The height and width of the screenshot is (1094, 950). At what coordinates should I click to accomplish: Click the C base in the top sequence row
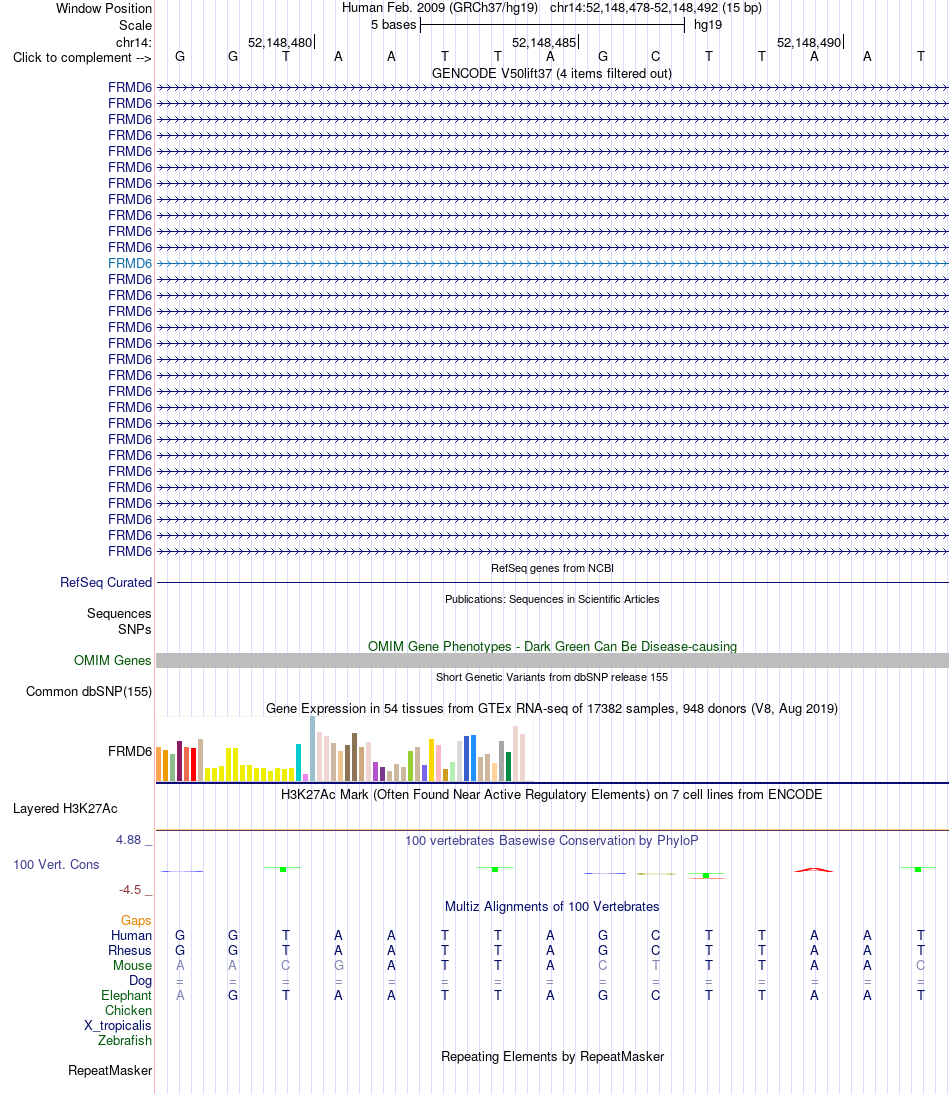coord(656,57)
